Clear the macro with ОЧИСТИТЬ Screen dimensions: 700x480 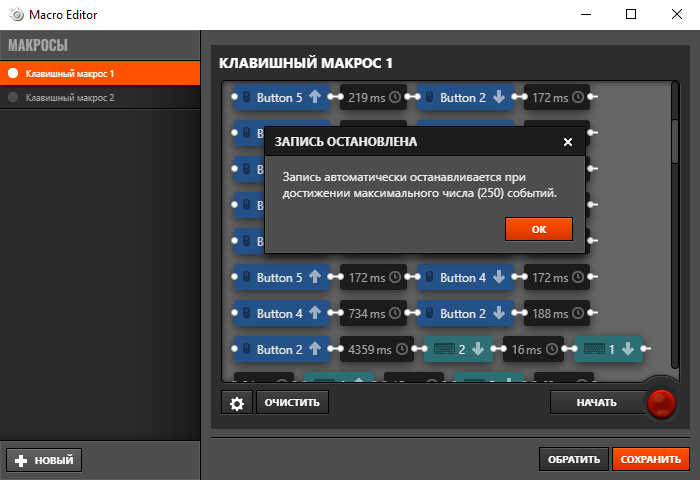[292, 403]
